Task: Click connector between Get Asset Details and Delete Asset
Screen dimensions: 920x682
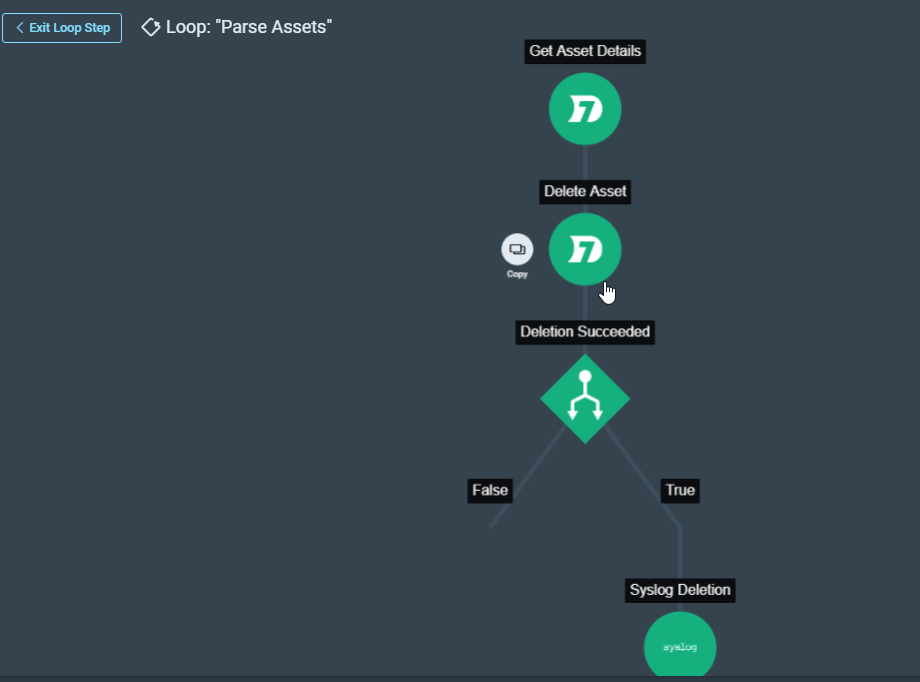Action: [585, 162]
